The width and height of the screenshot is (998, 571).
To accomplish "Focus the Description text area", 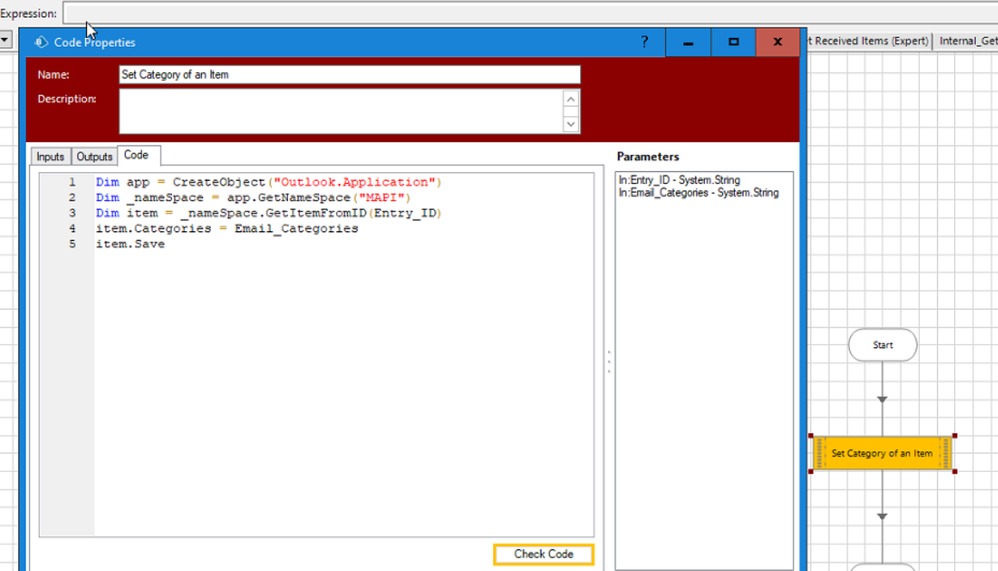I will pos(340,111).
